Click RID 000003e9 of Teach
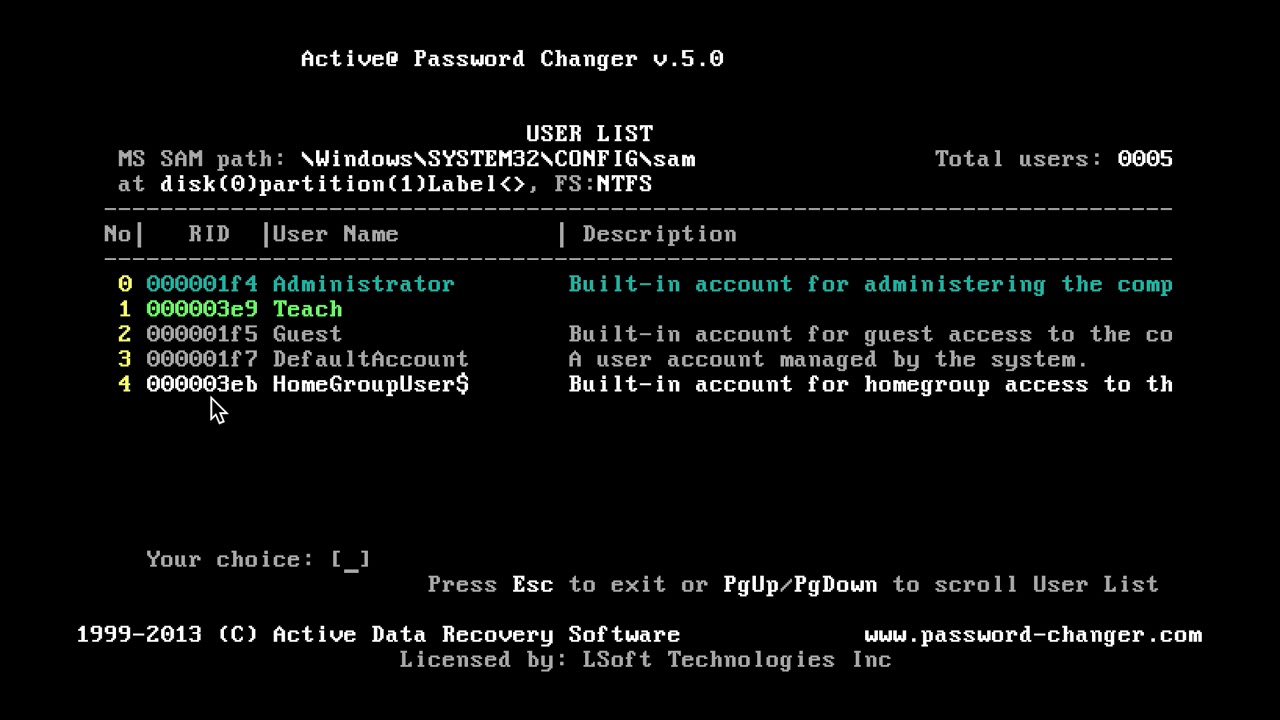The width and height of the screenshot is (1280, 720). pos(201,309)
